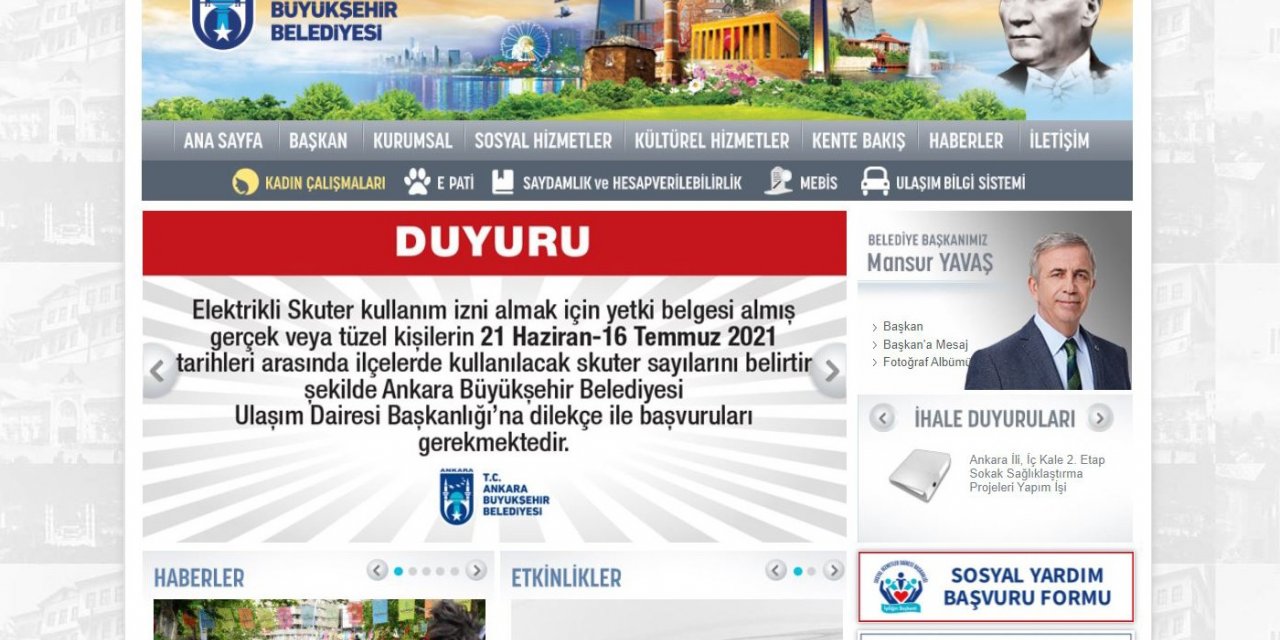Click the MEBIS icon
Screen dimensions: 1280x640
pos(778,181)
